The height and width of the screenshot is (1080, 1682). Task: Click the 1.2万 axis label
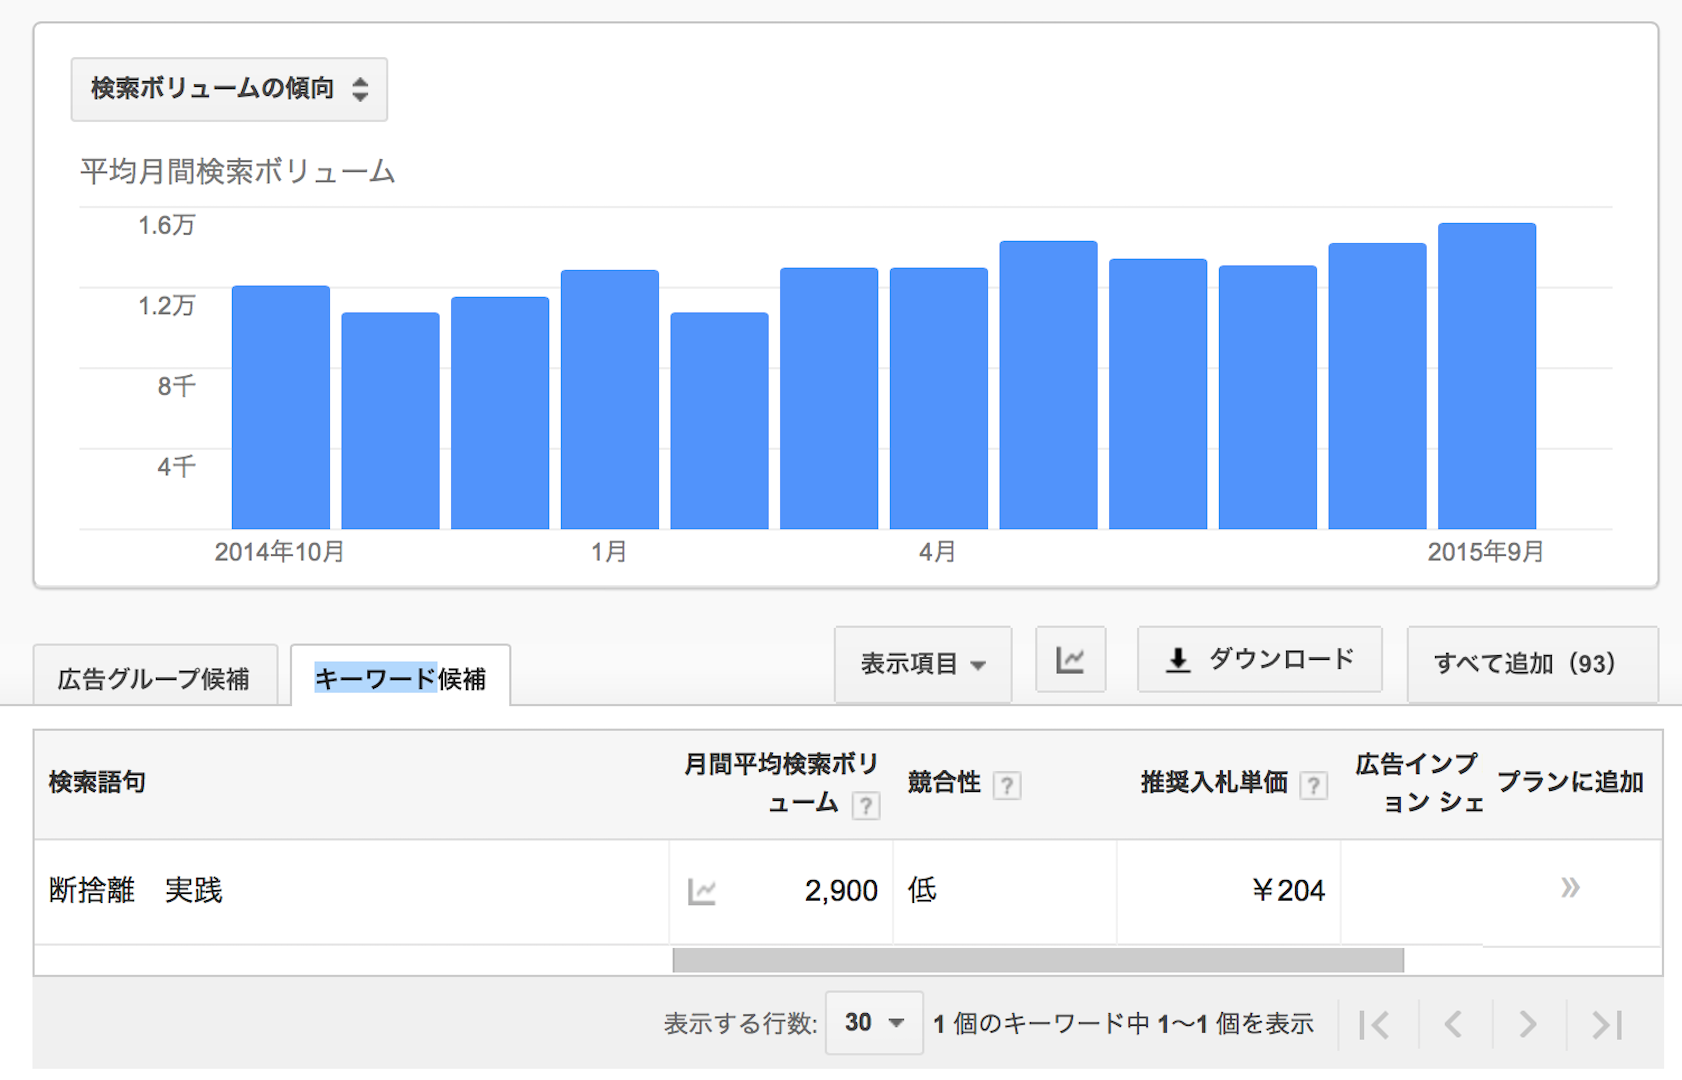pos(166,305)
